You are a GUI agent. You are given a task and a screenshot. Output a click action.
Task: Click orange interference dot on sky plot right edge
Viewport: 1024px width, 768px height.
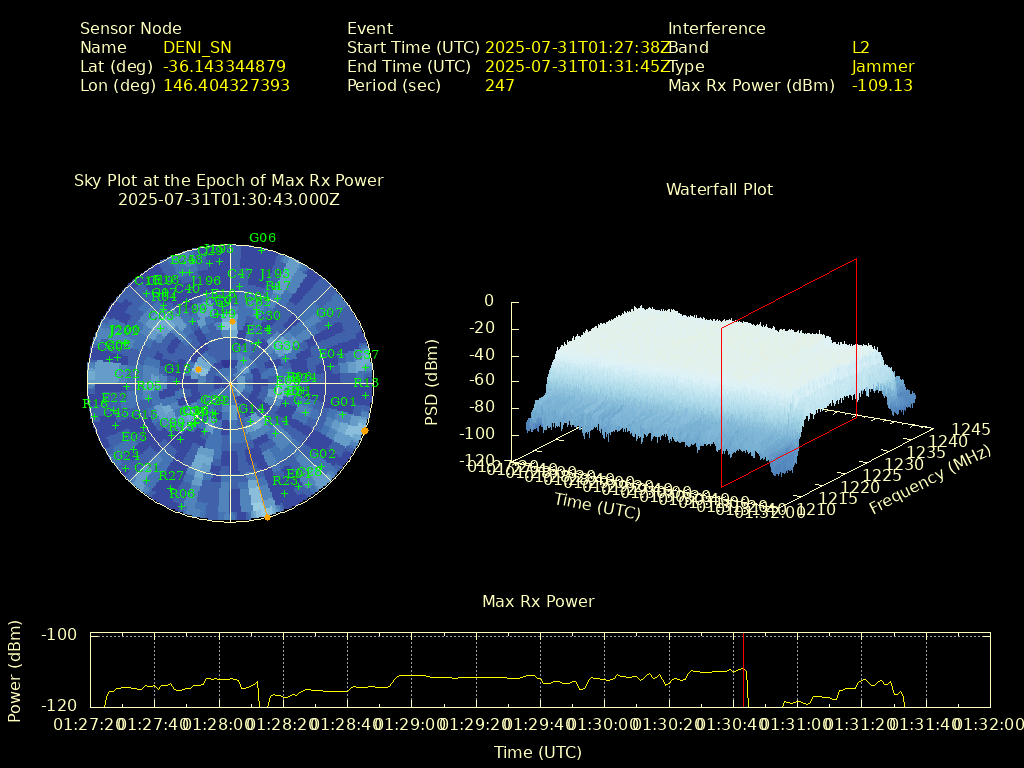click(x=365, y=431)
